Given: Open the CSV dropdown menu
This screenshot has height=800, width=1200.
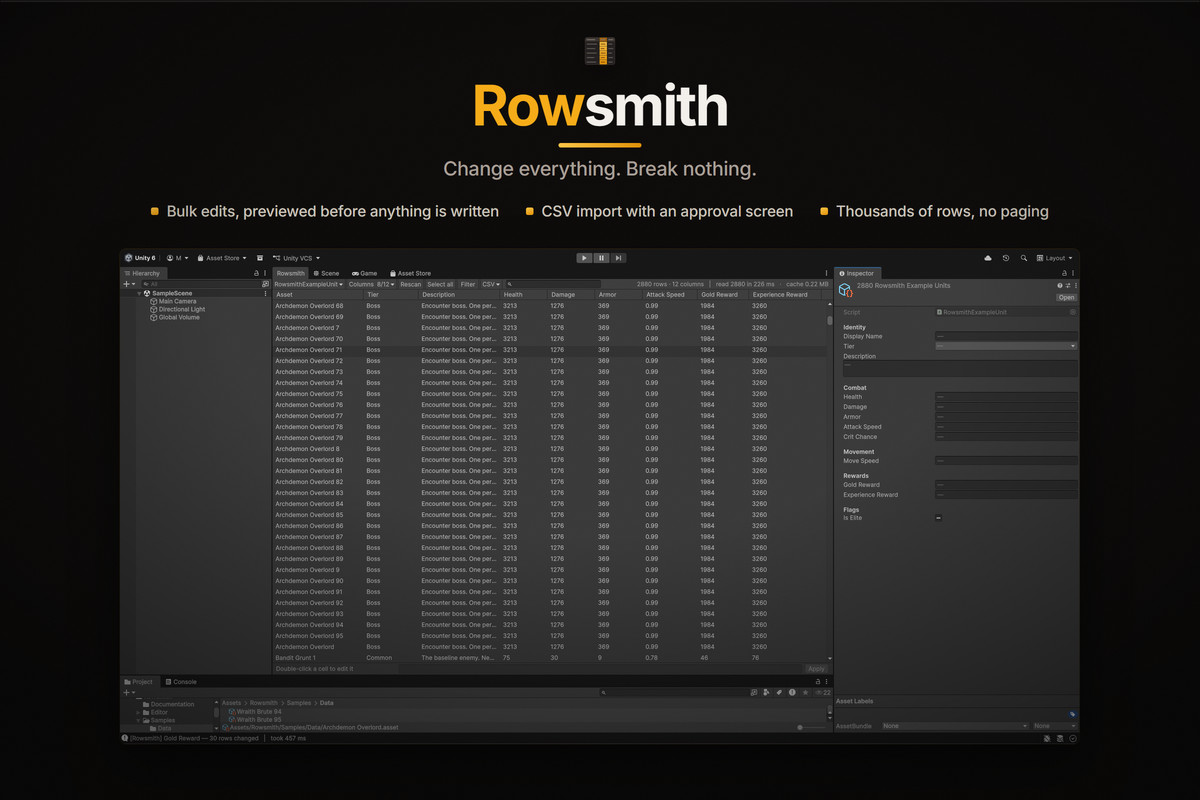Looking at the screenshot, I should pyautogui.click(x=490, y=284).
